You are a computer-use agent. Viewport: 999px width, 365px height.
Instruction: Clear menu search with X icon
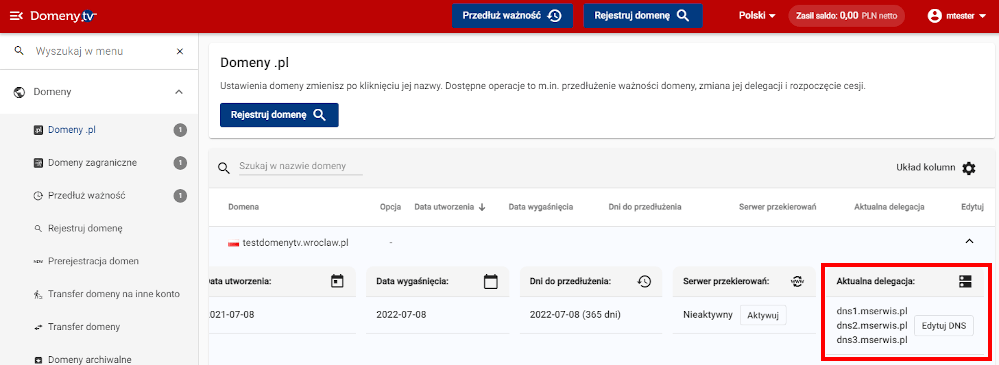click(180, 51)
